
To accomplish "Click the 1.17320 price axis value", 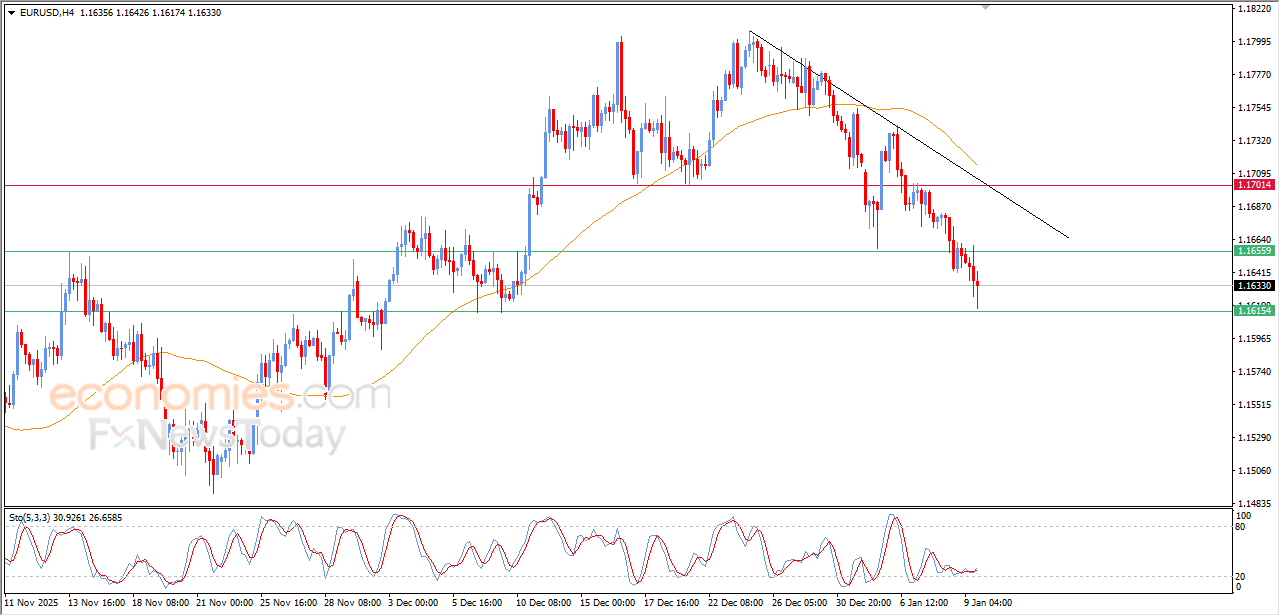I will pos(1254,140).
